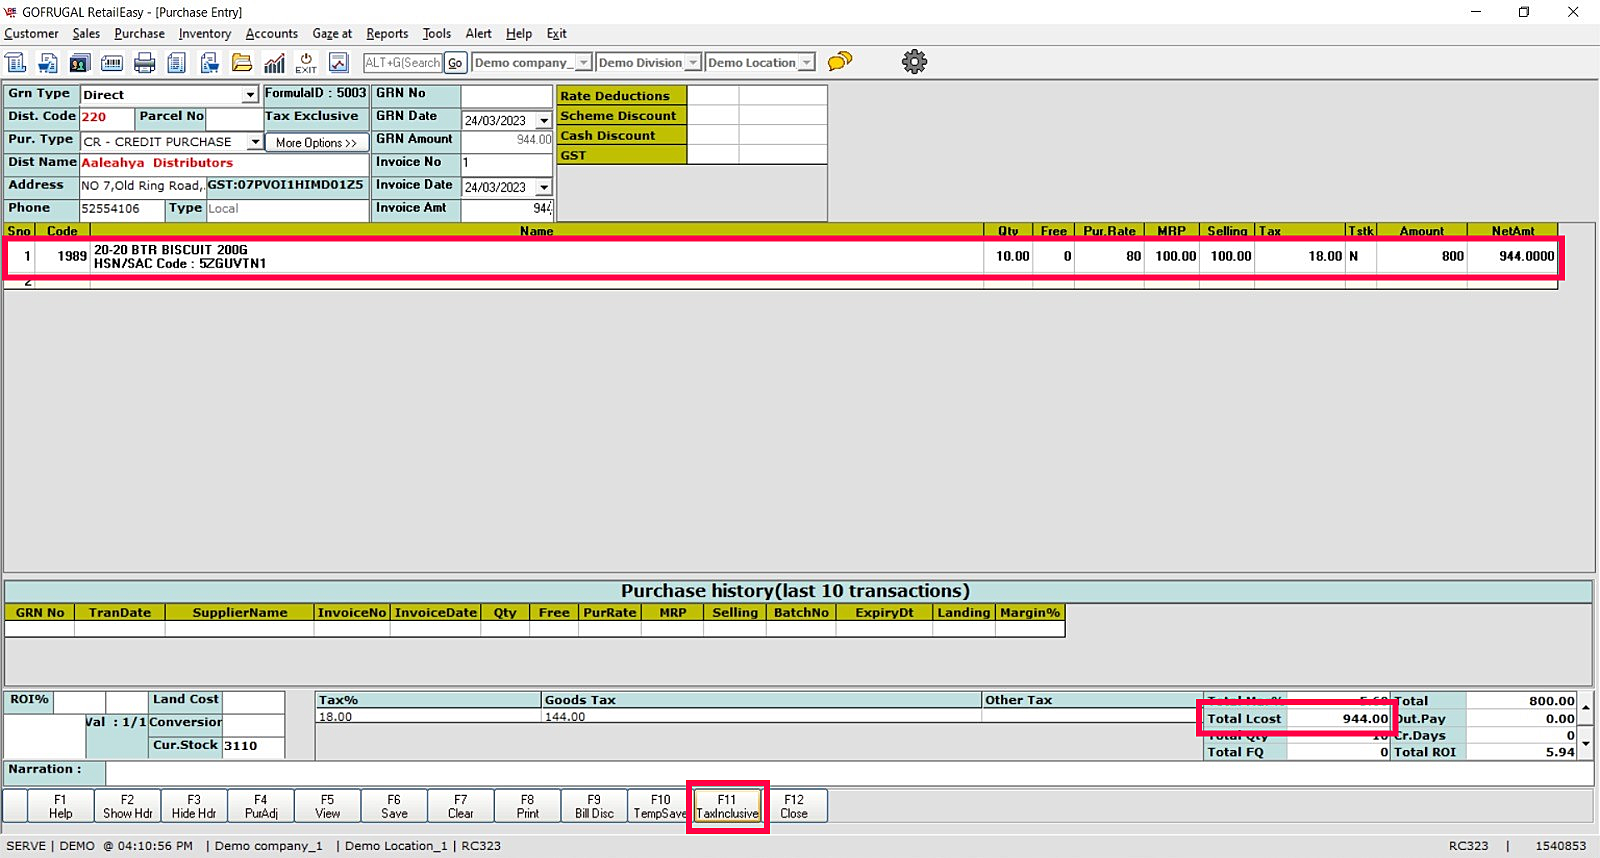Open the barcode toolbar icon
Screen dimensions: 1600x858
coord(112,62)
